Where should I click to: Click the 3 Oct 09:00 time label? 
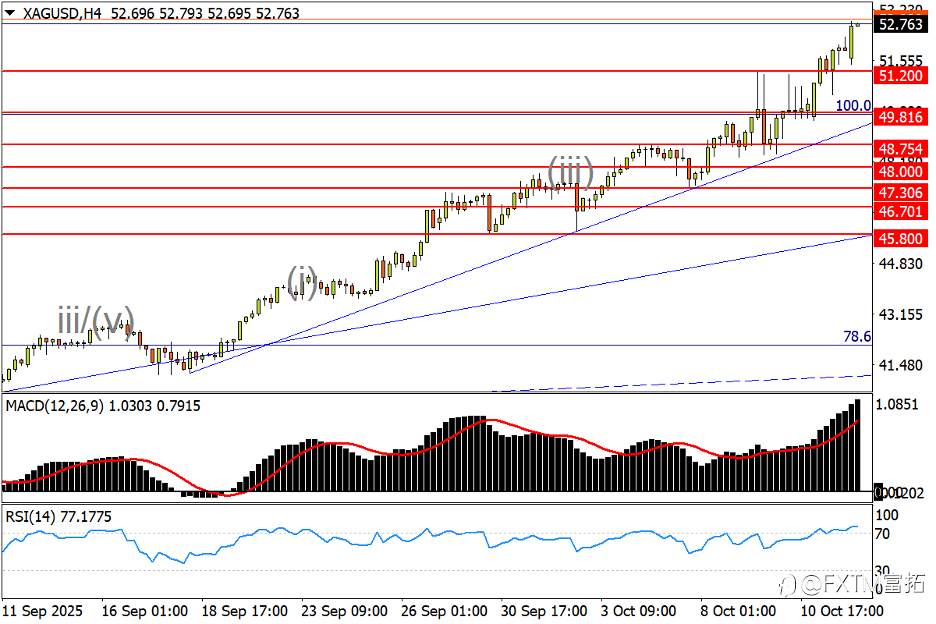coord(639,611)
